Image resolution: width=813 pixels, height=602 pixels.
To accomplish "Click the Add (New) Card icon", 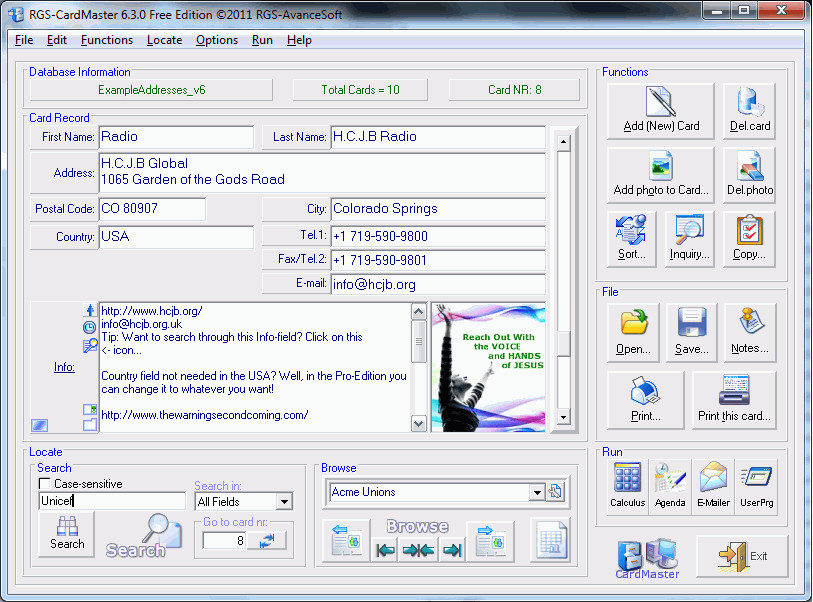I will [661, 111].
